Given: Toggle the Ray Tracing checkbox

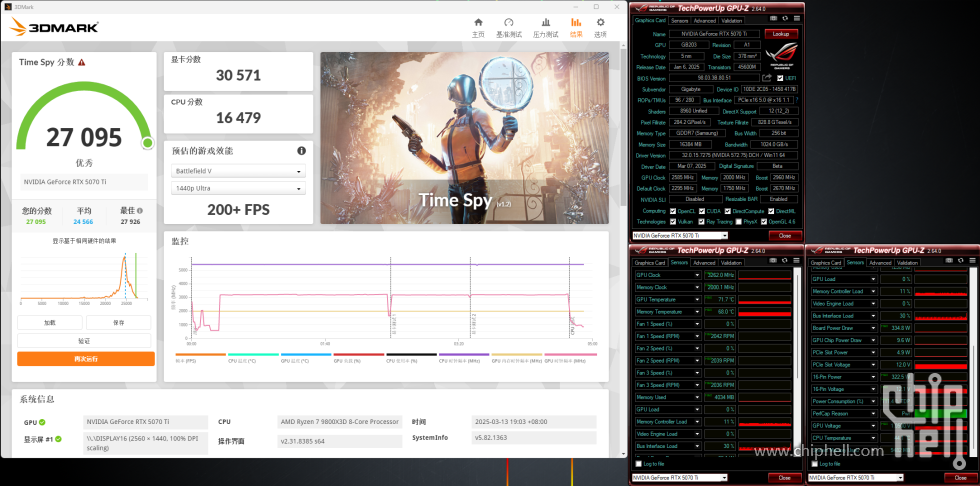Looking at the screenshot, I should [x=702, y=222].
